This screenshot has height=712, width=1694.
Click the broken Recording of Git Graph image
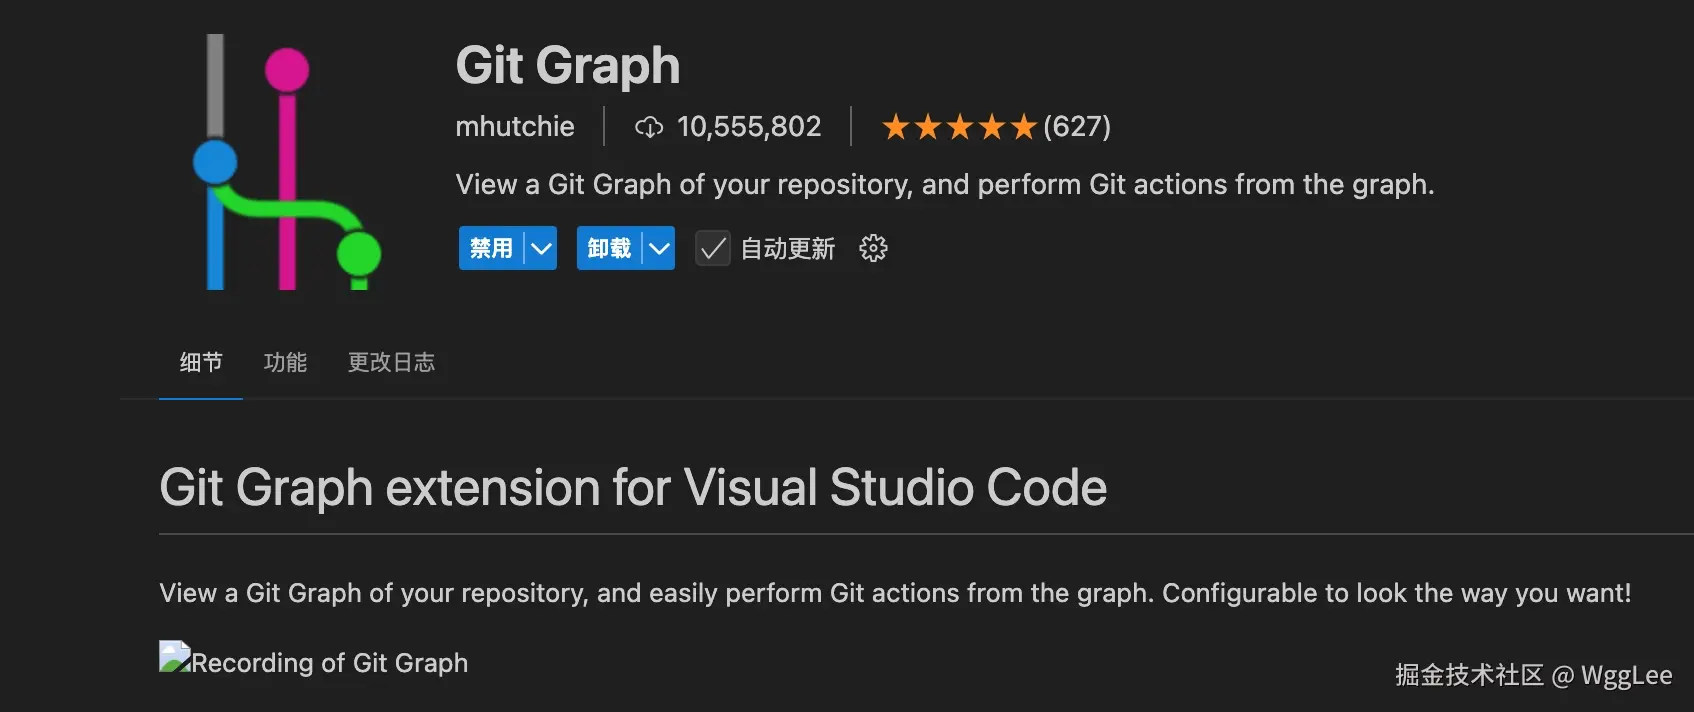[175, 658]
